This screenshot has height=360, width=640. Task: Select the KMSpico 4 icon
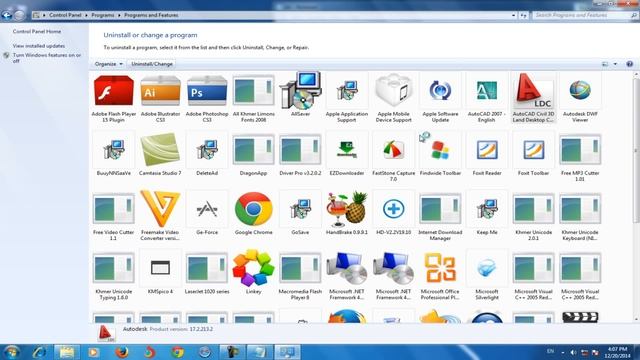click(160, 268)
